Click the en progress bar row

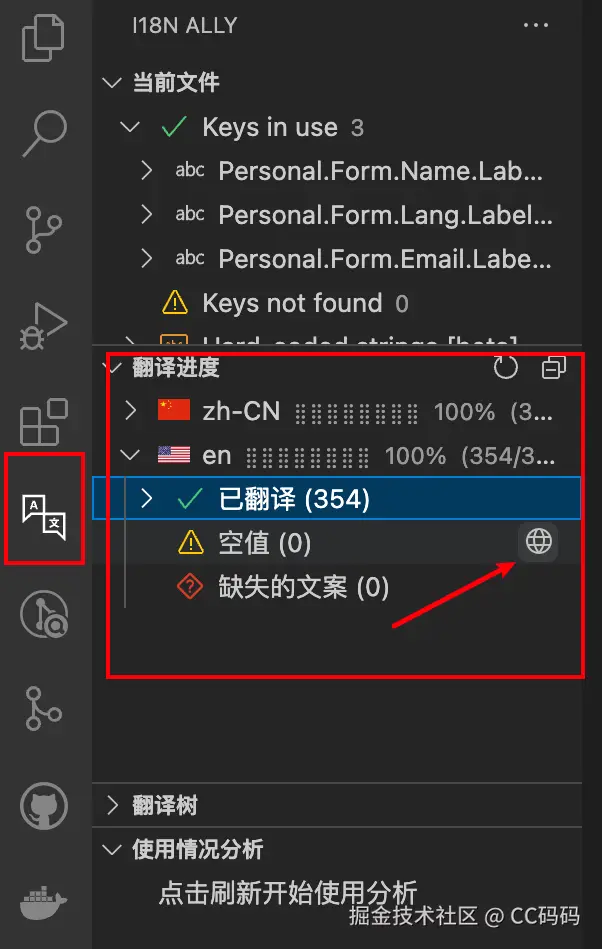337,455
